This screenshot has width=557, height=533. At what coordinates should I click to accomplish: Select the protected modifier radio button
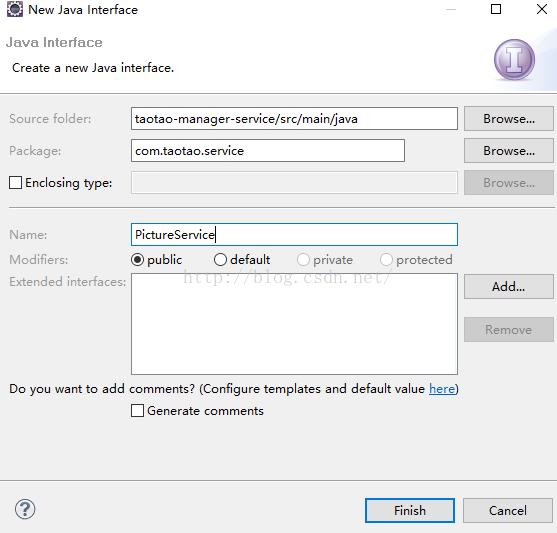(386, 260)
